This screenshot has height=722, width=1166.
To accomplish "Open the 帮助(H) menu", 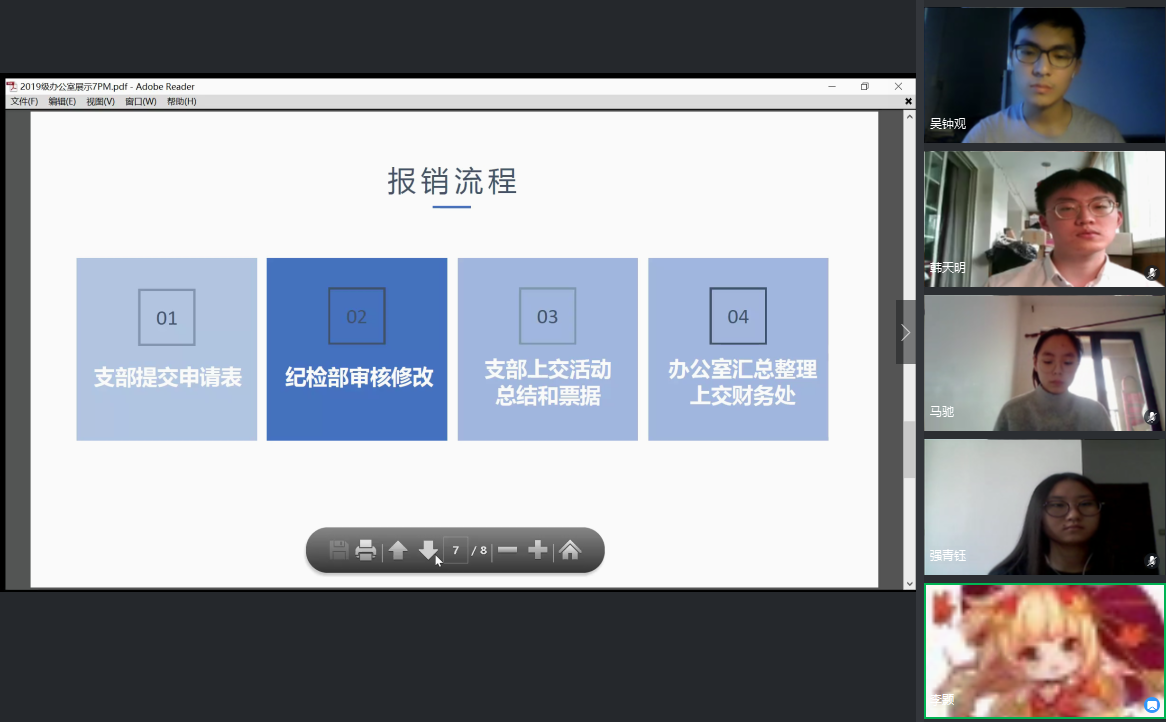I will coord(181,102).
